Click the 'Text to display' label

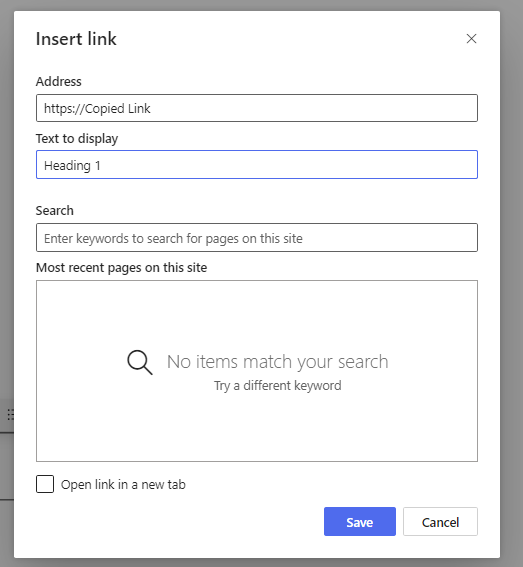coord(77,139)
